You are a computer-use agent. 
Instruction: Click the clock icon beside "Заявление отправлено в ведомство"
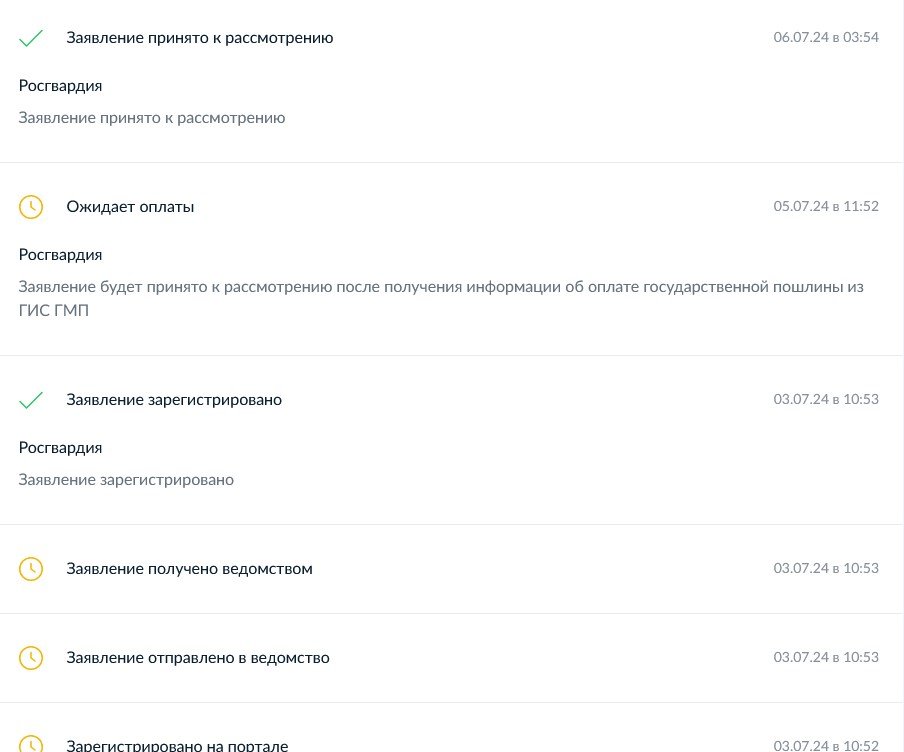point(31,658)
